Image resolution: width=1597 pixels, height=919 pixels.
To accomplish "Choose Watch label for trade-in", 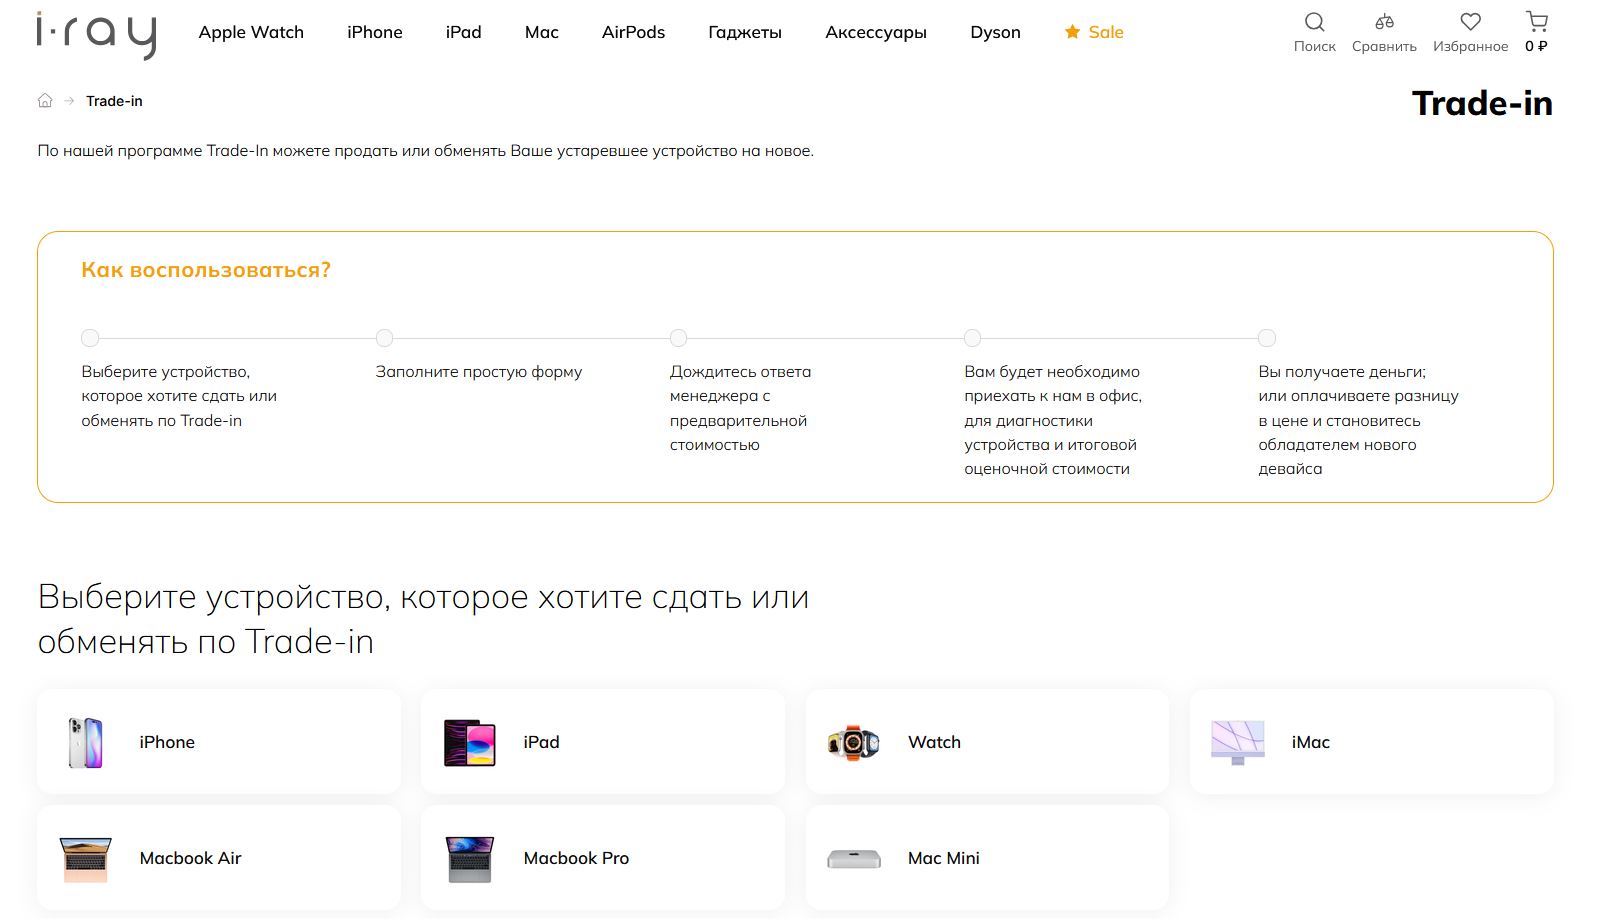I will (934, 742).
